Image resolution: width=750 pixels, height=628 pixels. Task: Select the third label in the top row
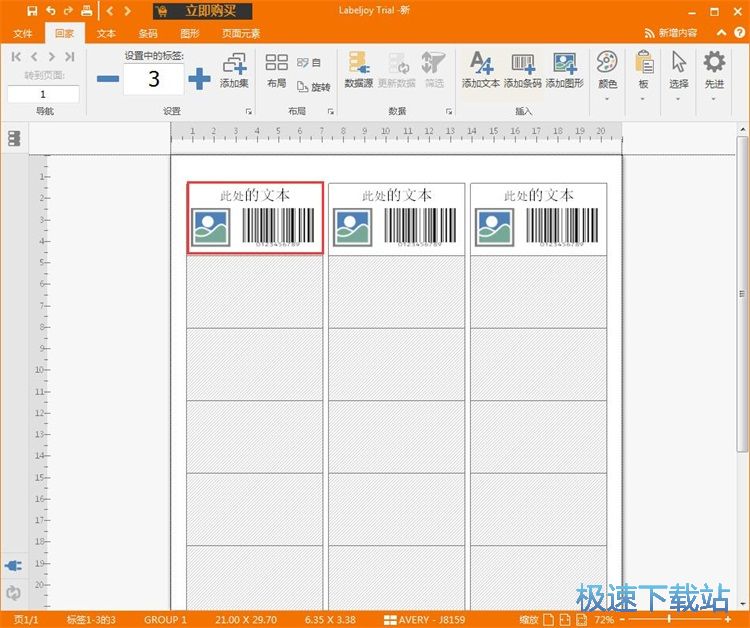click(x=539, y=219)
